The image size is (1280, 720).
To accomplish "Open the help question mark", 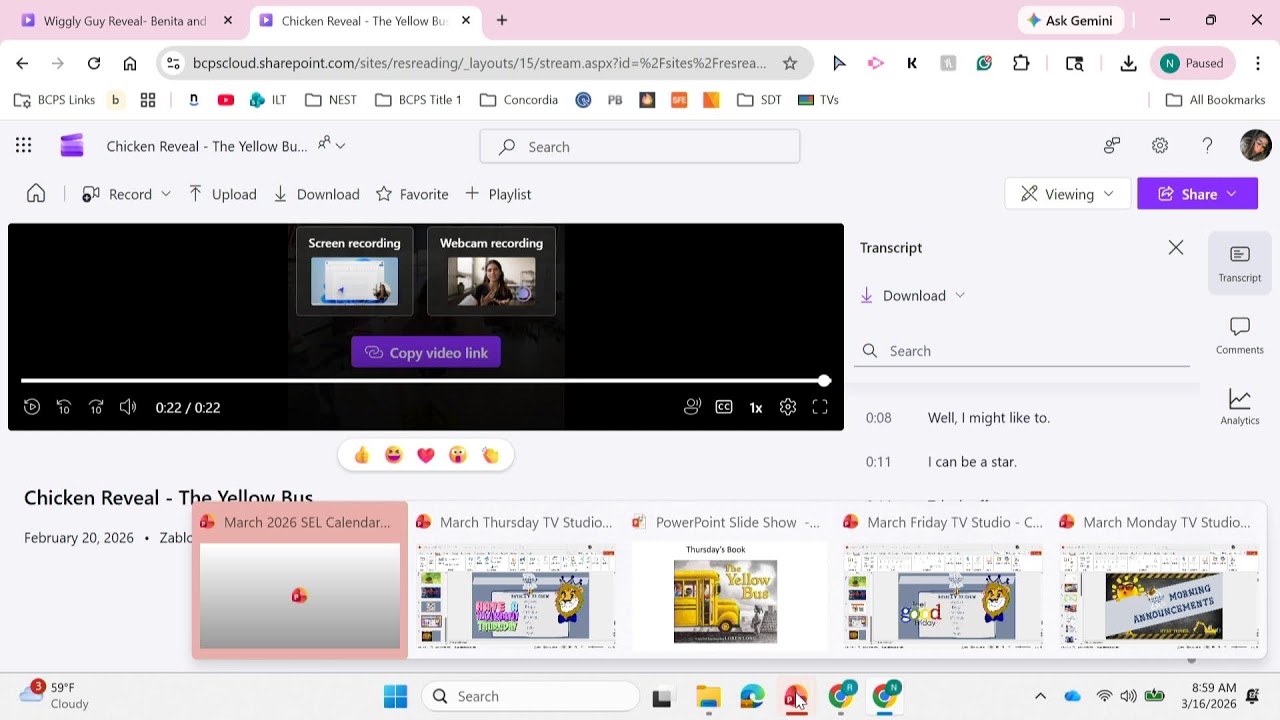I will click(1208, 146).
